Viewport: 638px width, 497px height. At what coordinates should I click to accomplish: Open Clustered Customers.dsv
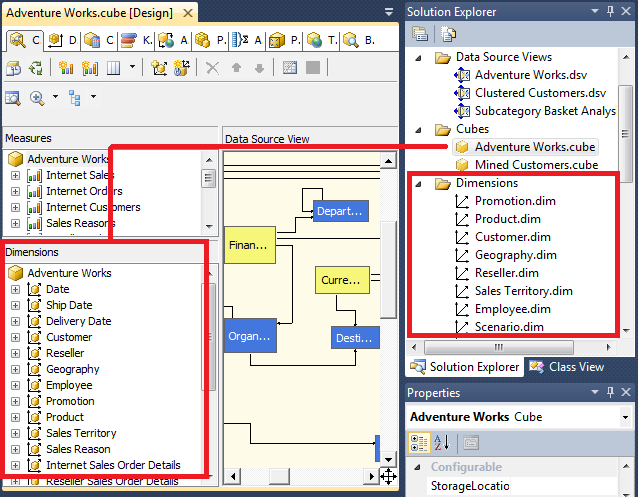coord(541,93)
